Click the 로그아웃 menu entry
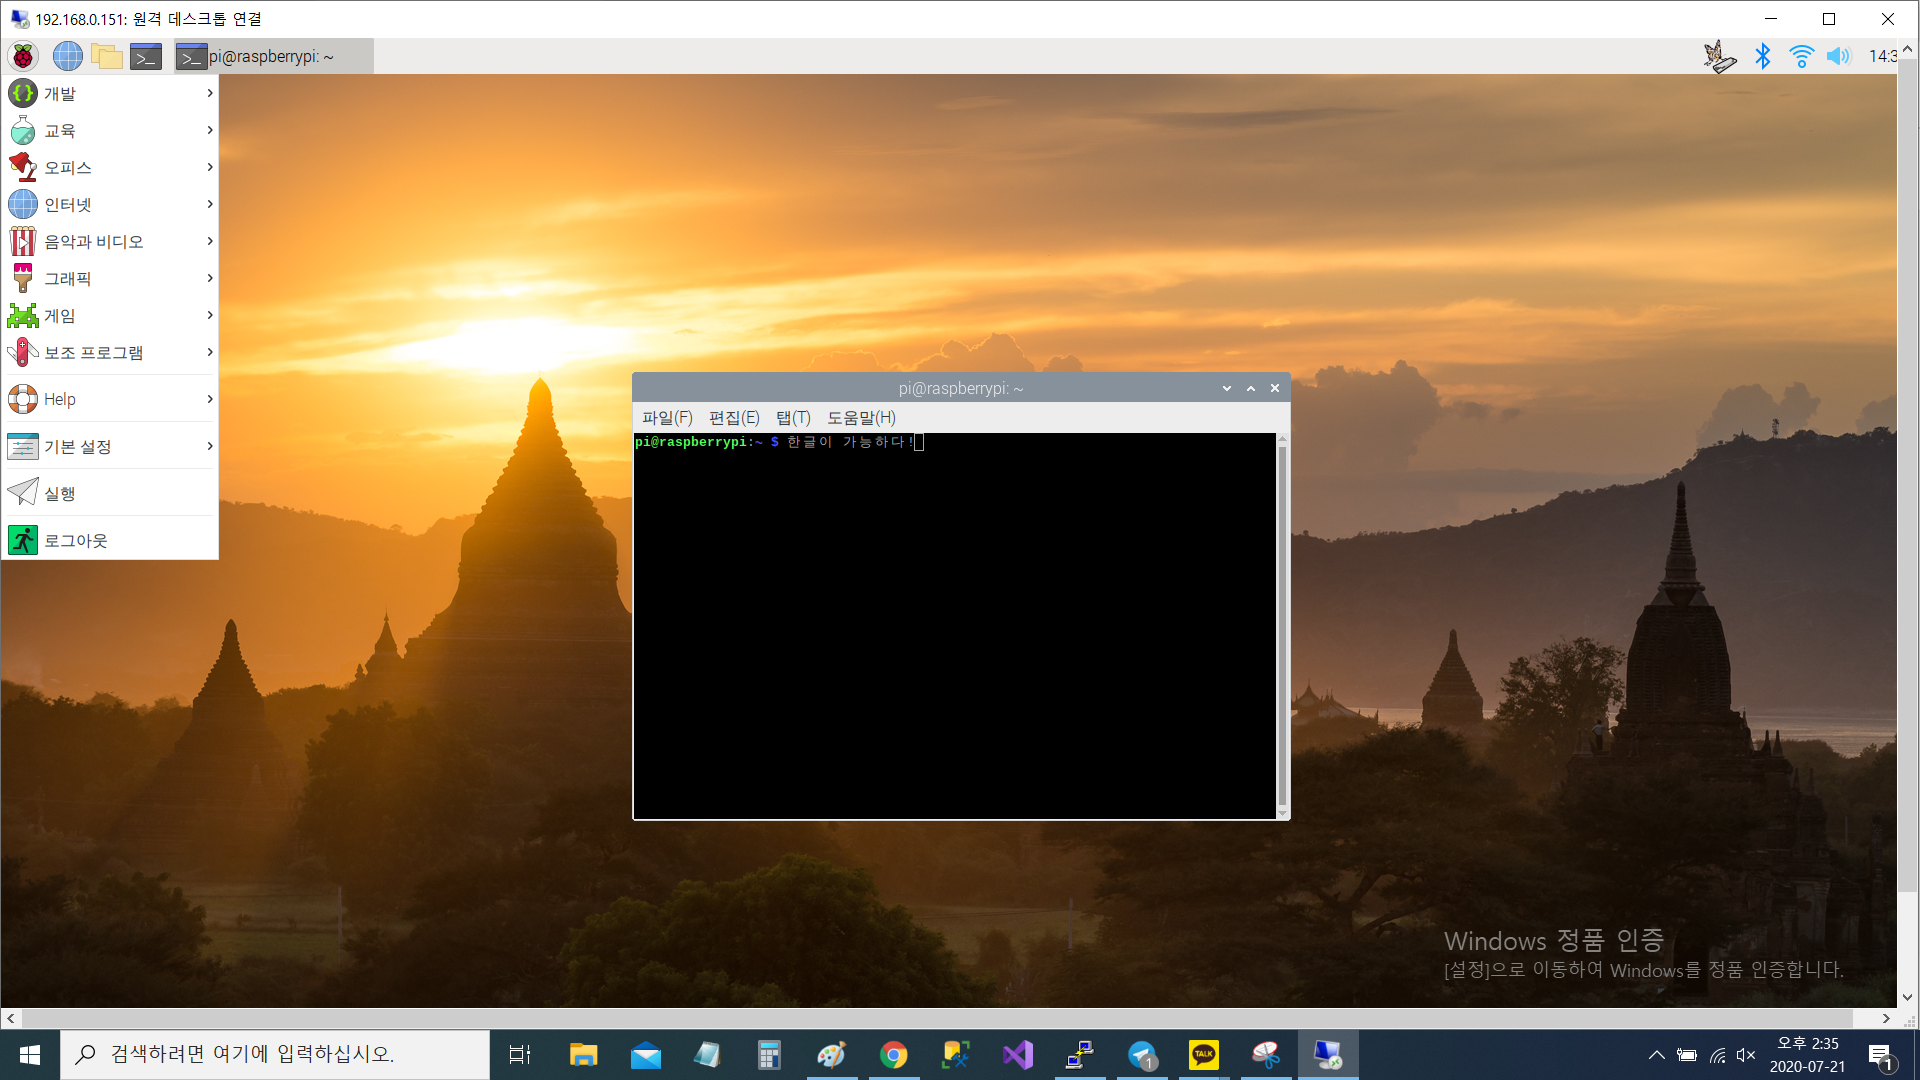Image resolution: width=1920 pixels, height=1080 pixels. tap(76, 540)
